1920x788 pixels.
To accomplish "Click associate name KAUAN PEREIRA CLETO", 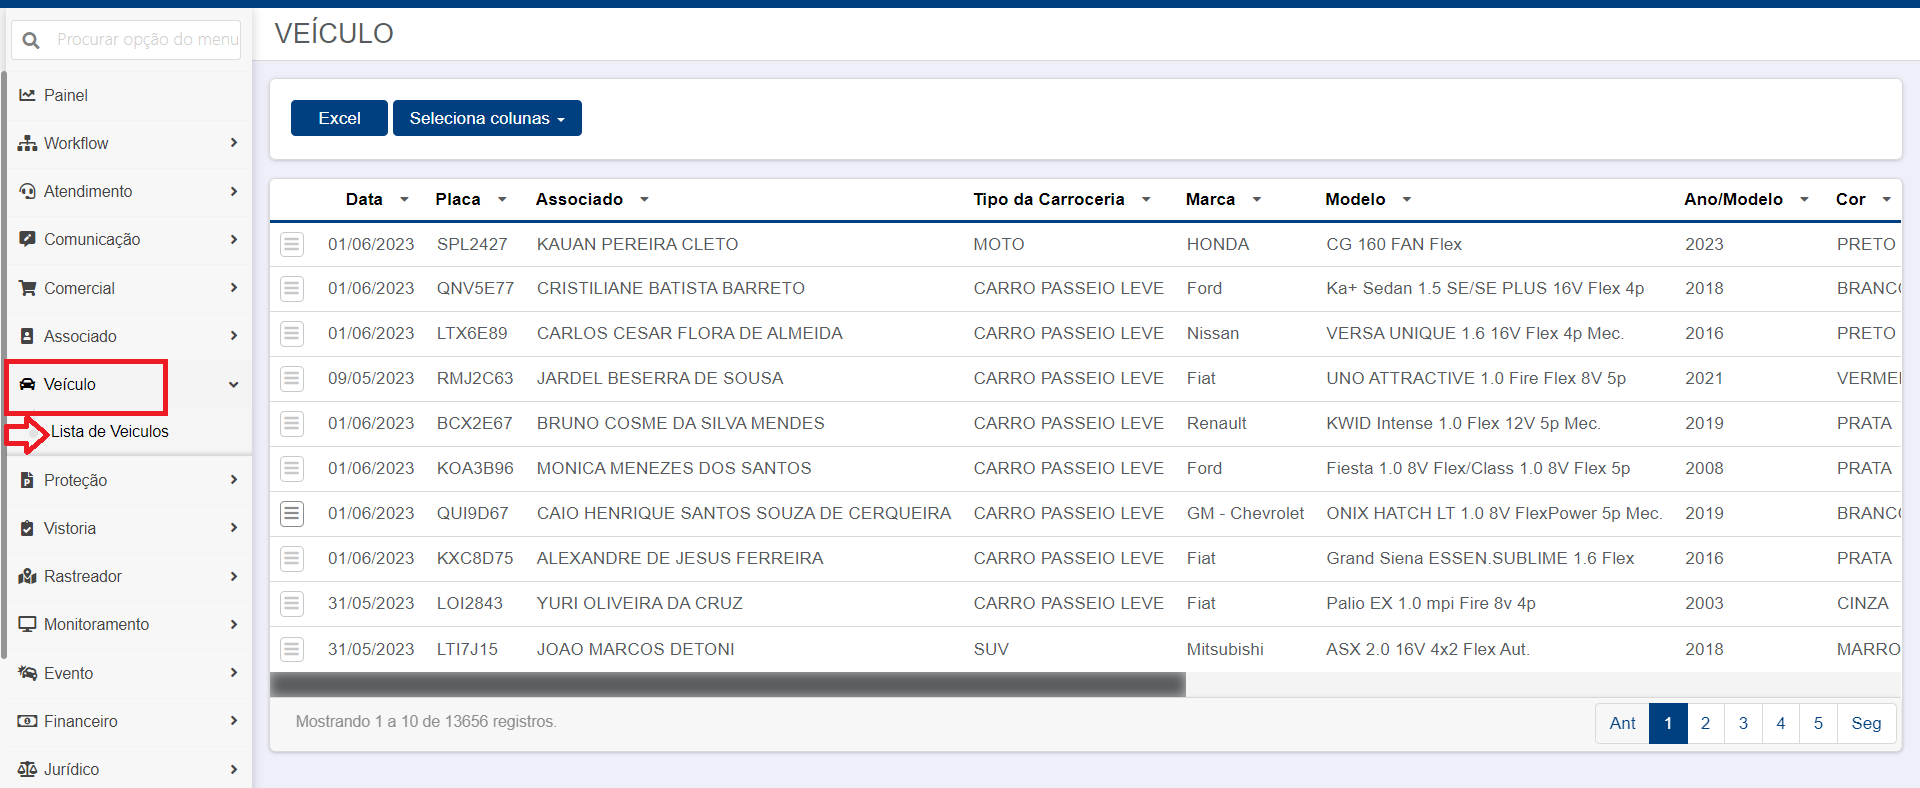I will [x=637, y=244].
